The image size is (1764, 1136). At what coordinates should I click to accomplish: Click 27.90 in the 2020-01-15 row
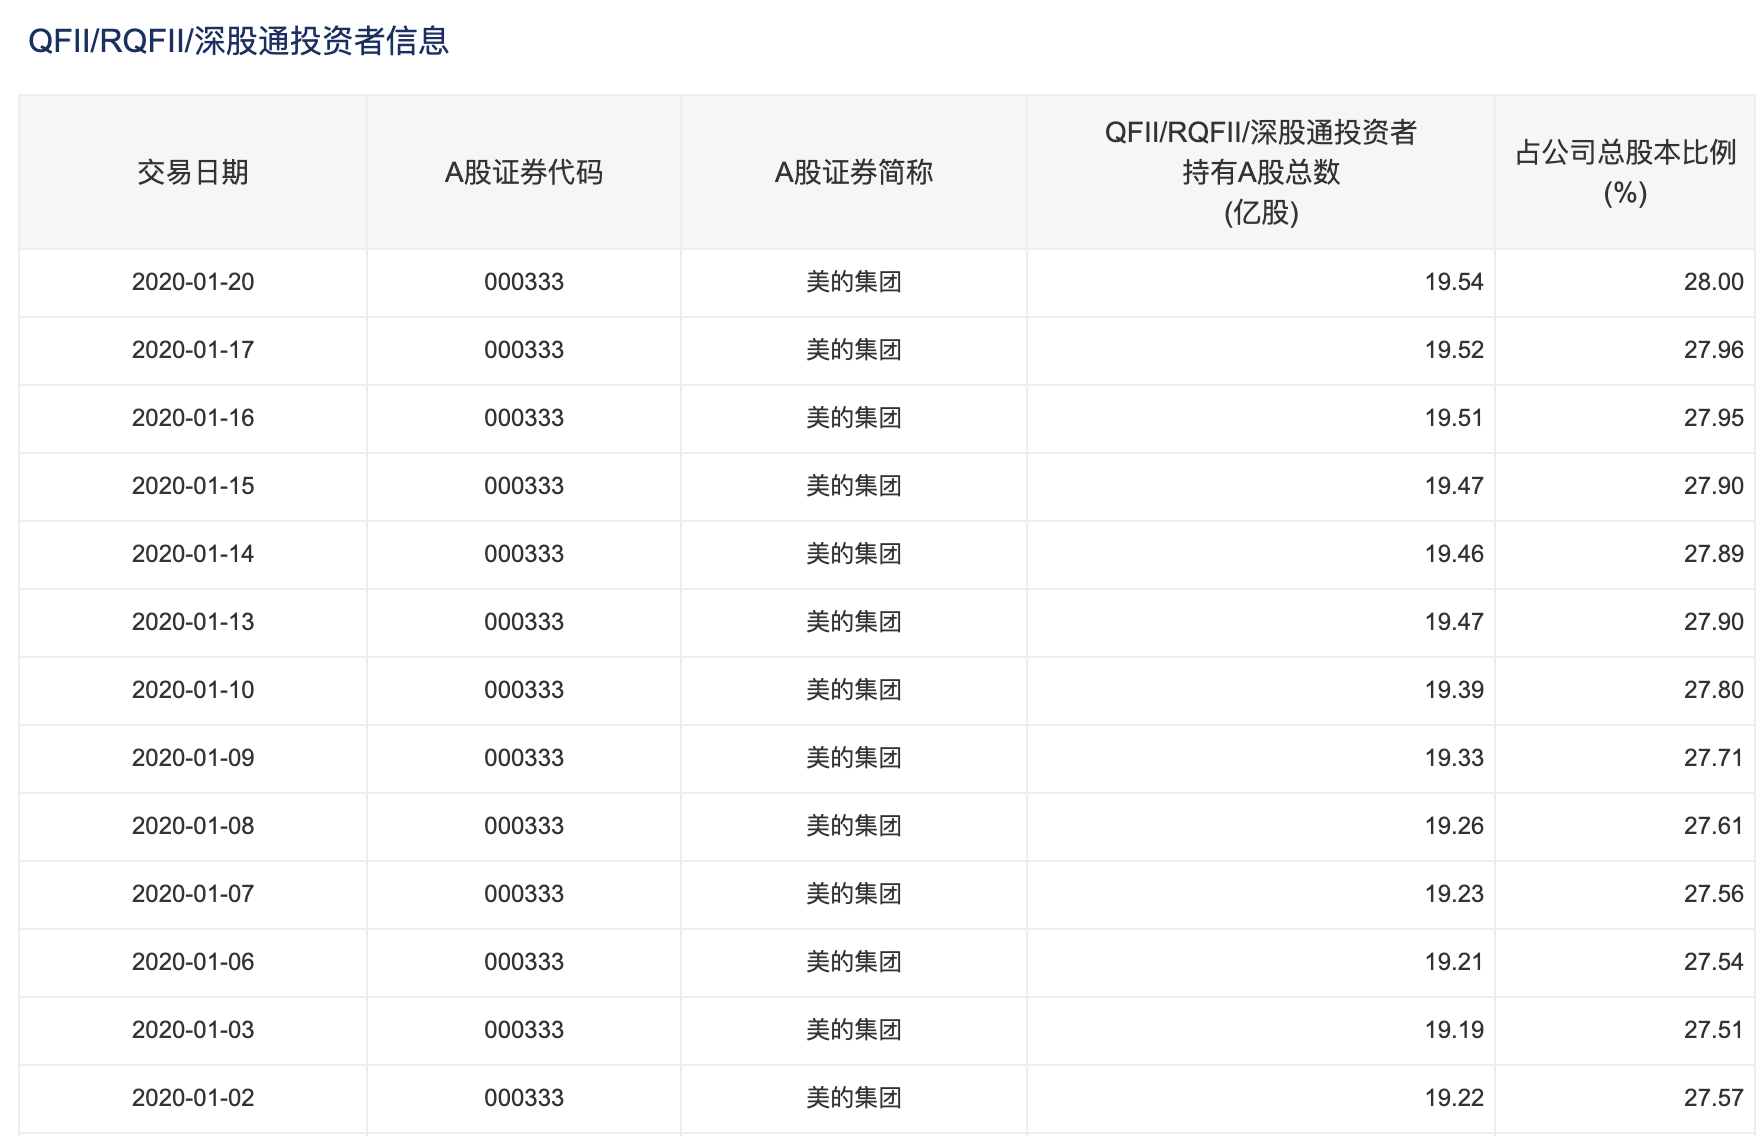[1714, 486]
